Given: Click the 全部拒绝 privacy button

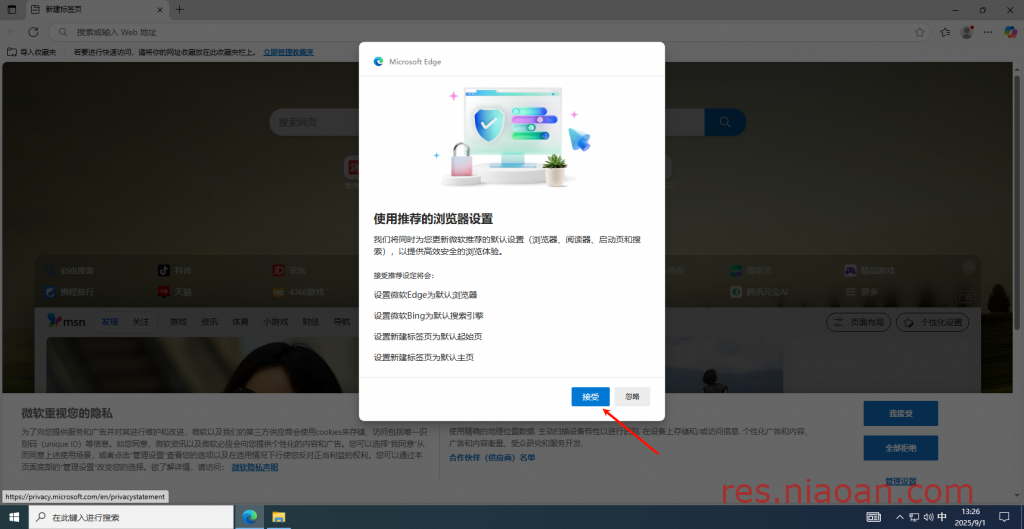Looking at the screenshot, I should 901,448.
